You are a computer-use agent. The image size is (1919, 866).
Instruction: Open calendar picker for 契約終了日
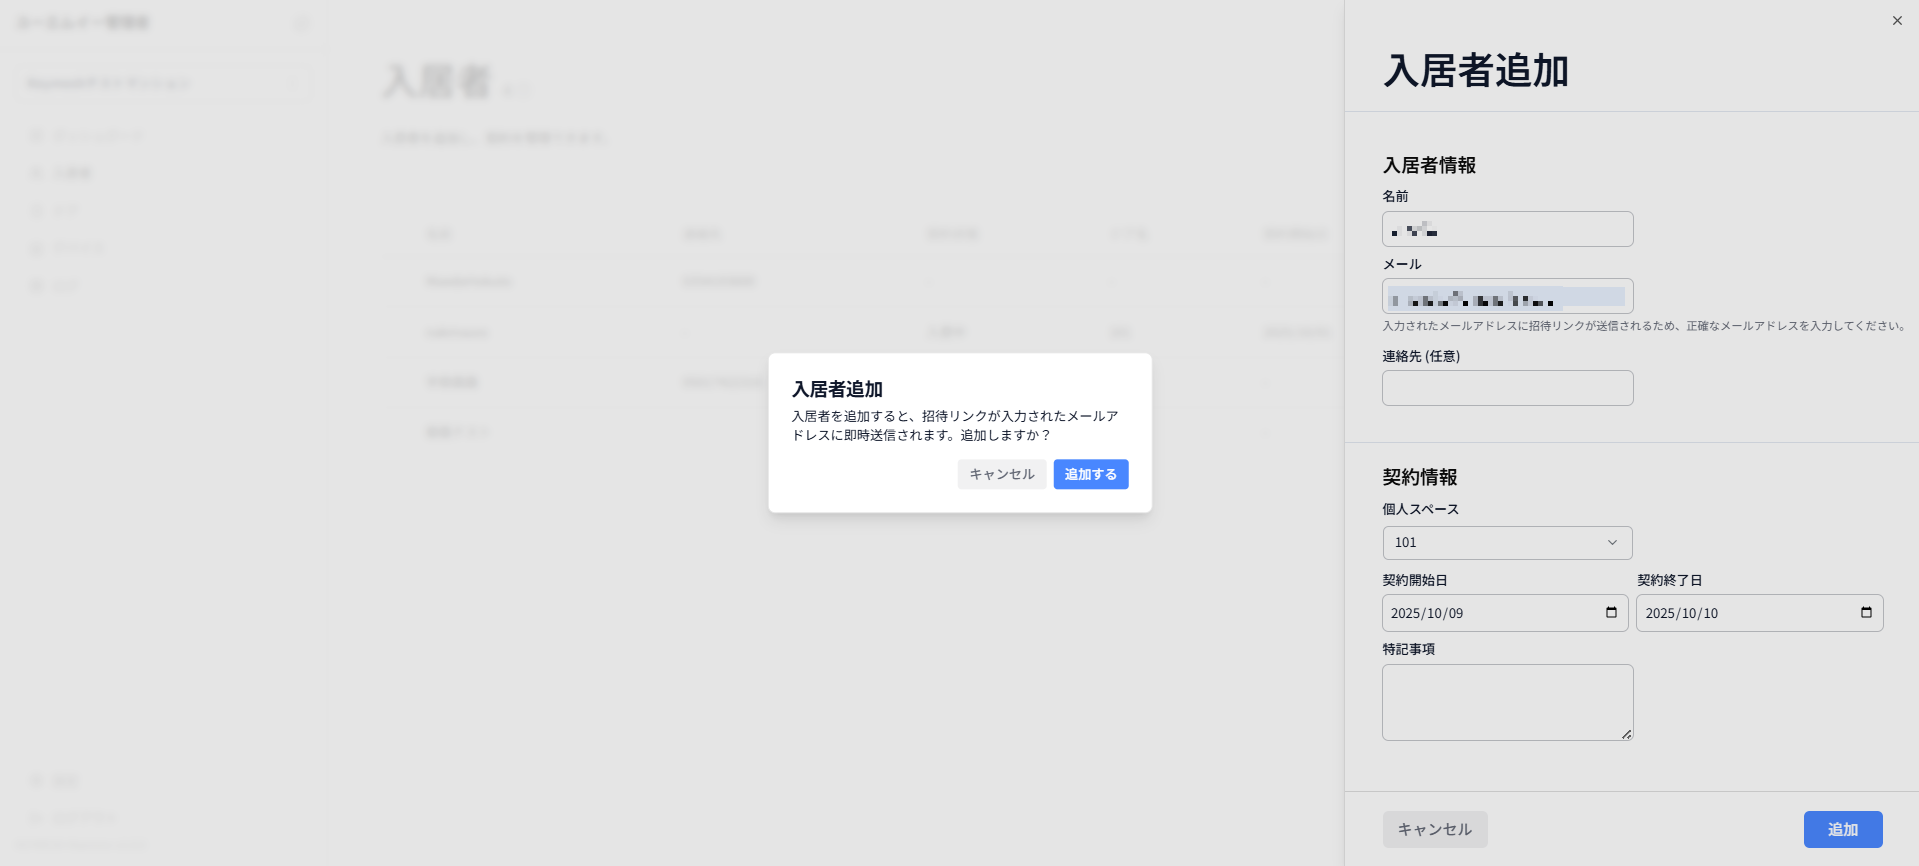coord(1866,612)
